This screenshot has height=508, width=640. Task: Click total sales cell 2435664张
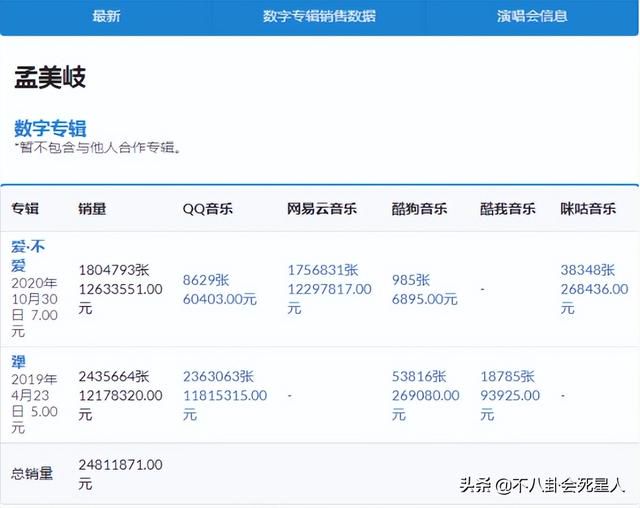(x=114, y=376)
